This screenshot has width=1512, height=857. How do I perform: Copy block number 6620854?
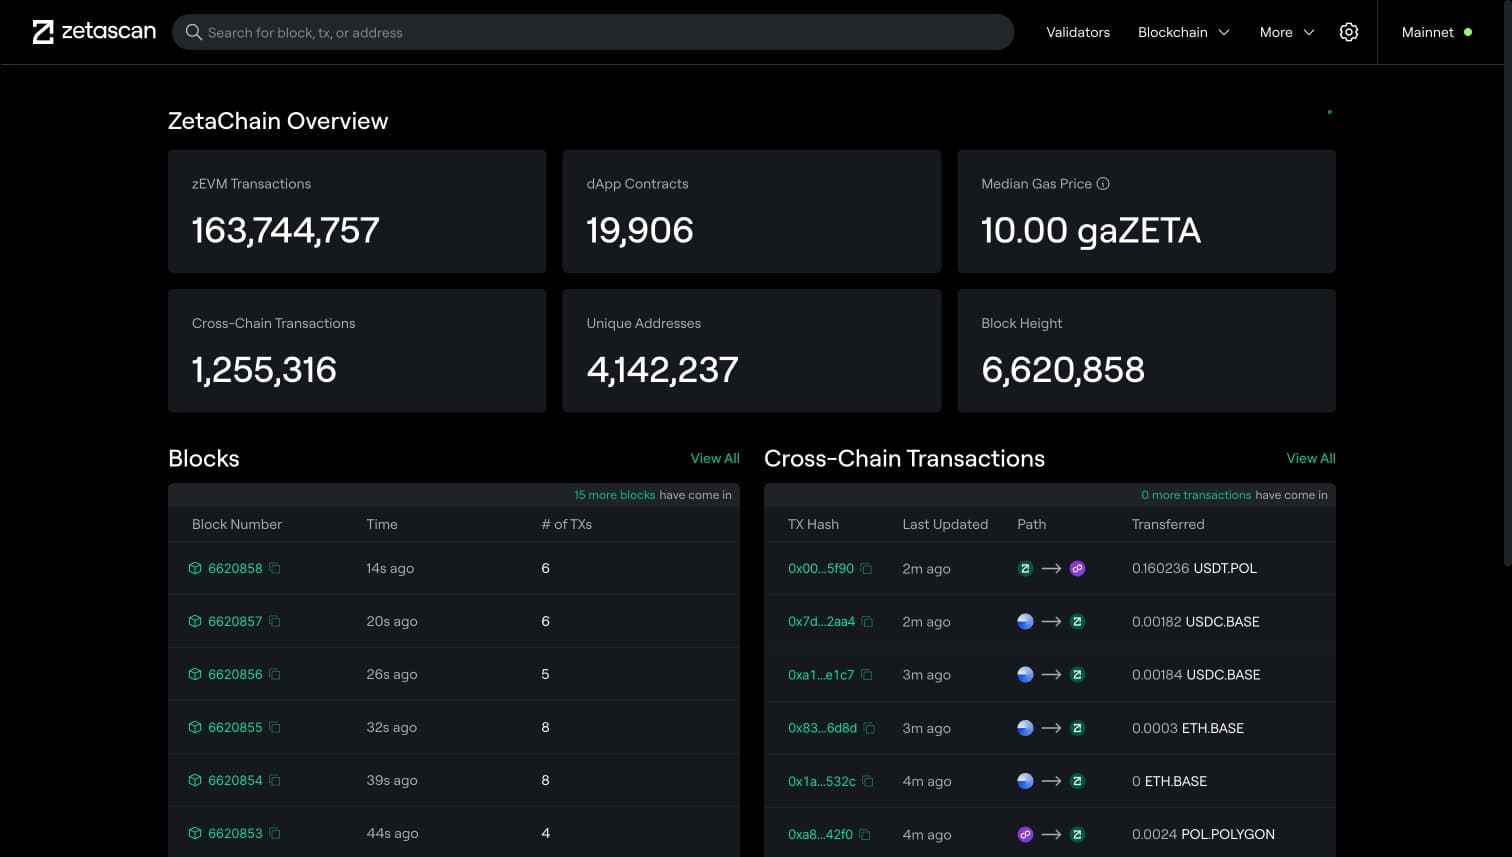tap(275, 780)
